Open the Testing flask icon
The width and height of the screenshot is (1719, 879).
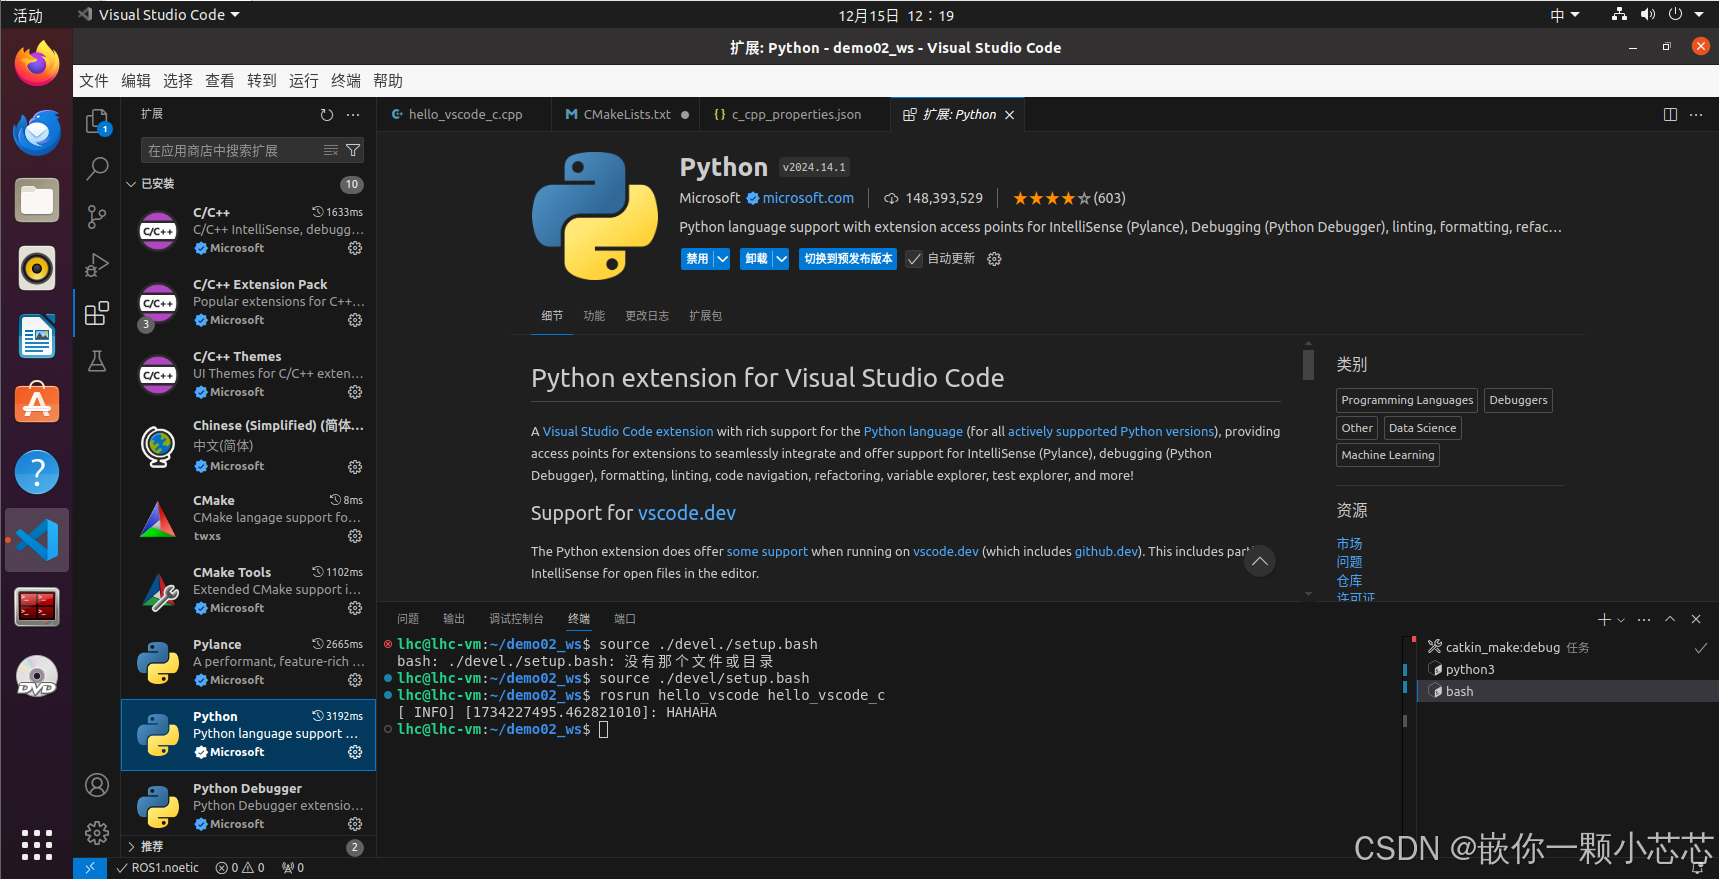[97, 361]
